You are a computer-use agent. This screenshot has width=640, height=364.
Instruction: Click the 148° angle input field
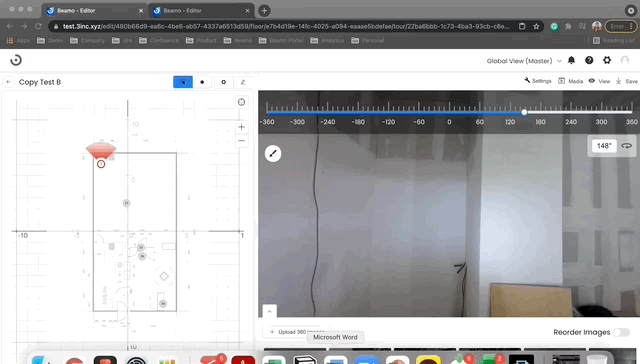[x=604, y=146]
